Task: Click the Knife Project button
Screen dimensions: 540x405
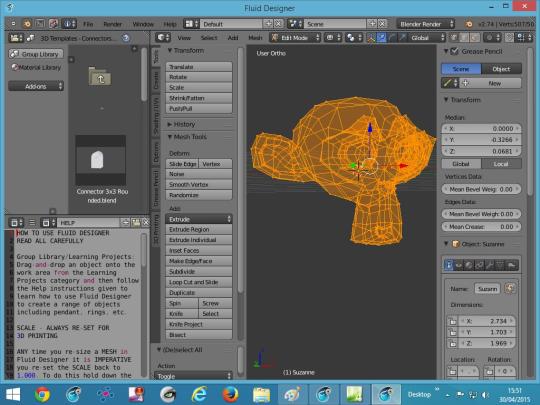Action: pyautogui.click(x=199, y=324)
